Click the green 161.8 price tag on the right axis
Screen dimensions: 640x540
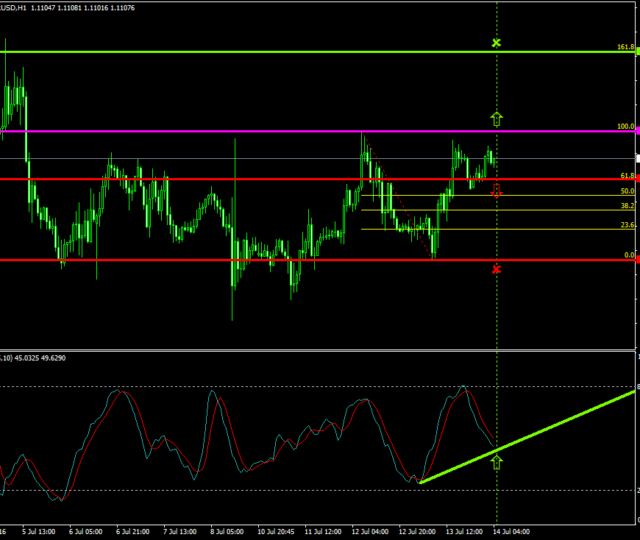[636, 50]
